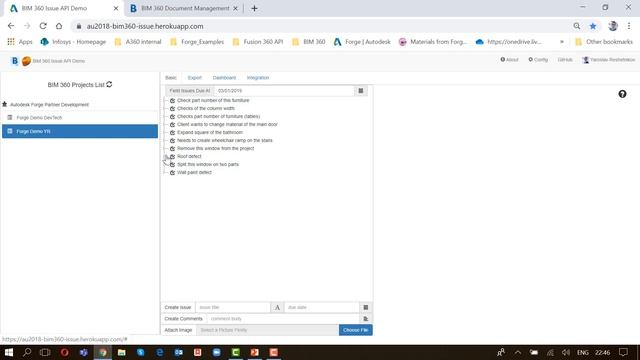The width and height of the screenshot is (640, 360).
Task: Click the orange Forge logo in header
Action: [26, 61]
